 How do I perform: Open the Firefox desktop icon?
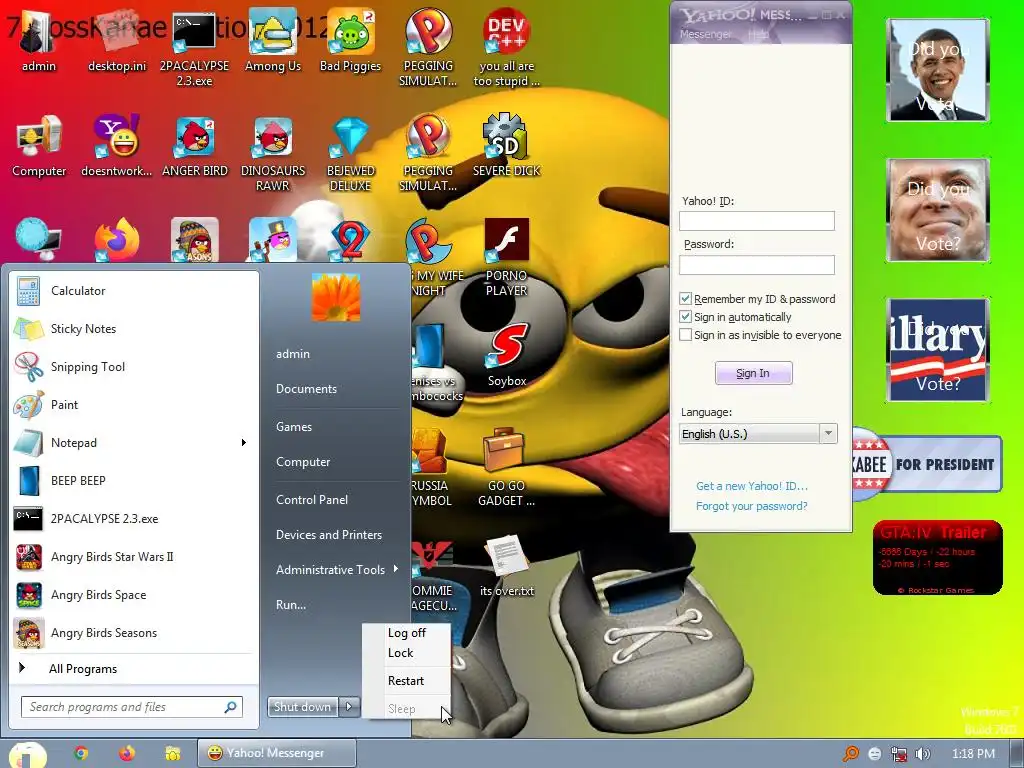(x=117, y=240)
